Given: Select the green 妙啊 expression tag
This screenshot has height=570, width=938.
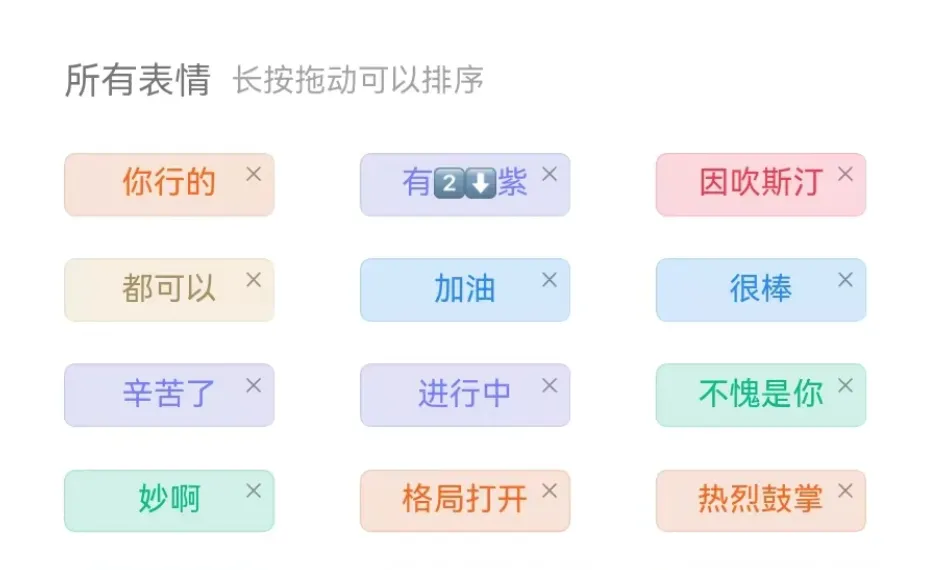Looking at the screenshot, I should tap(169, 501).
